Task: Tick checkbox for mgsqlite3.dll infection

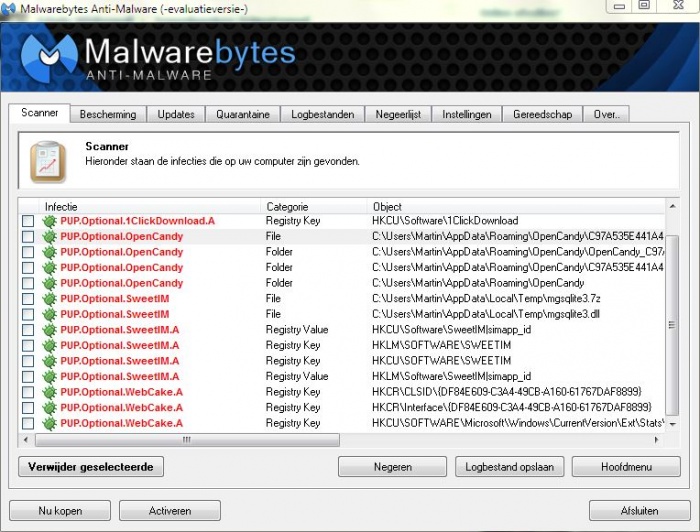Action: [x=28, y=314]
